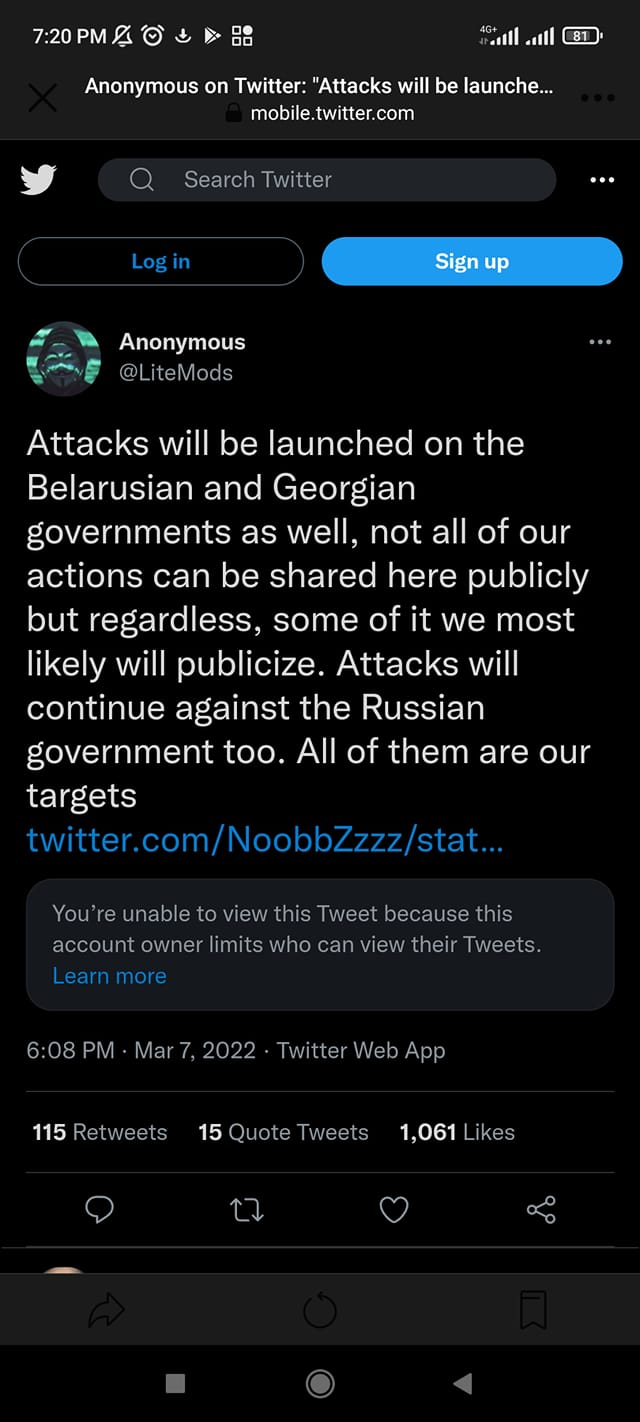Close the browser tab with X
The height and width of the screenshot is (1422, 640).
click(x=42, y=98)
